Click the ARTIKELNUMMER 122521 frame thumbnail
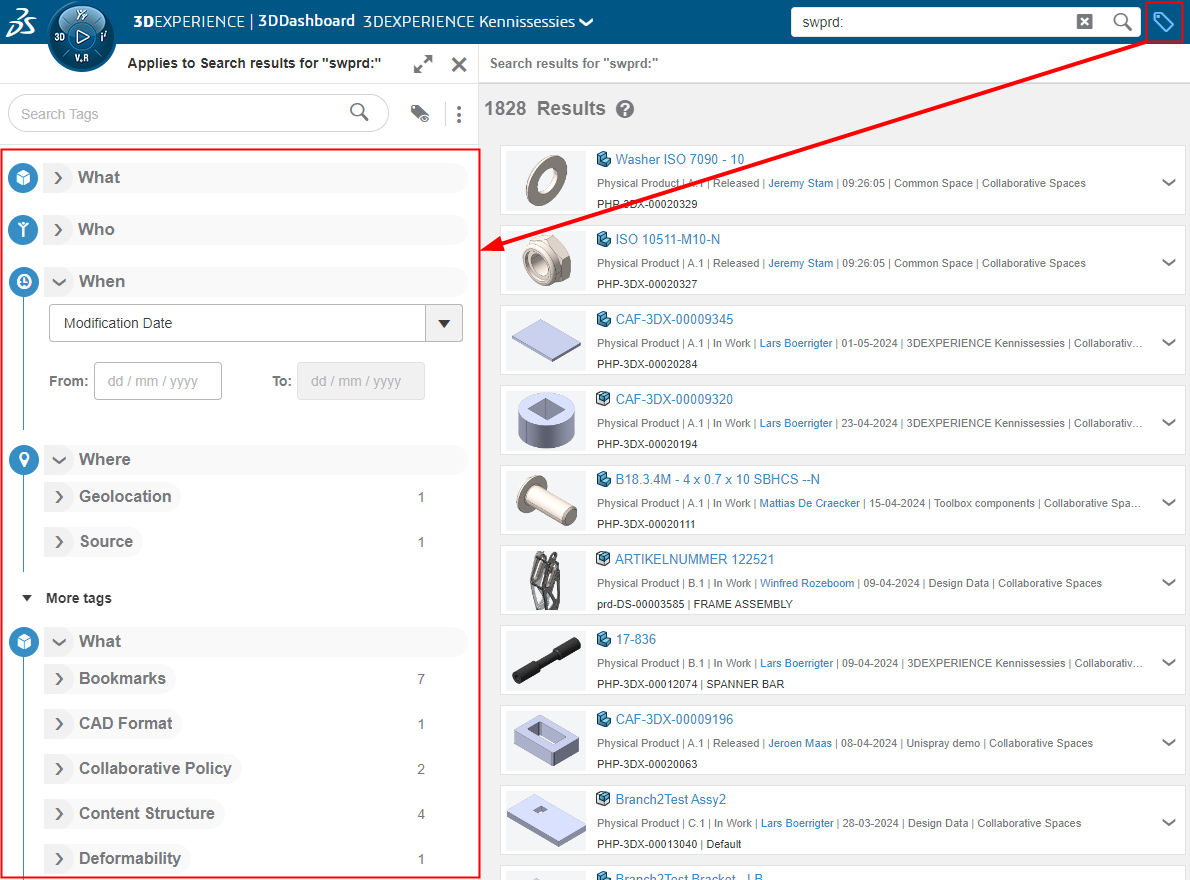 click(x=546, y=581)
